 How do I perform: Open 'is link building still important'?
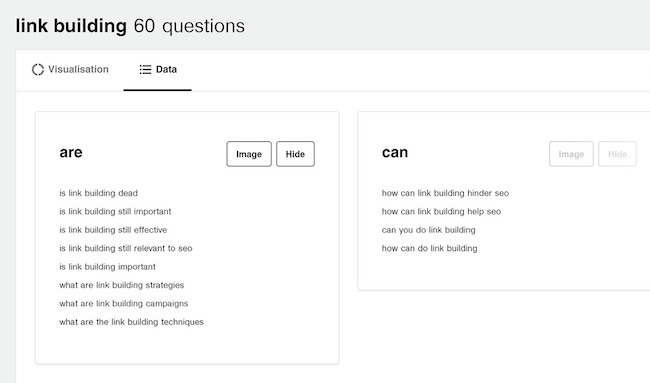click(115, 211)
